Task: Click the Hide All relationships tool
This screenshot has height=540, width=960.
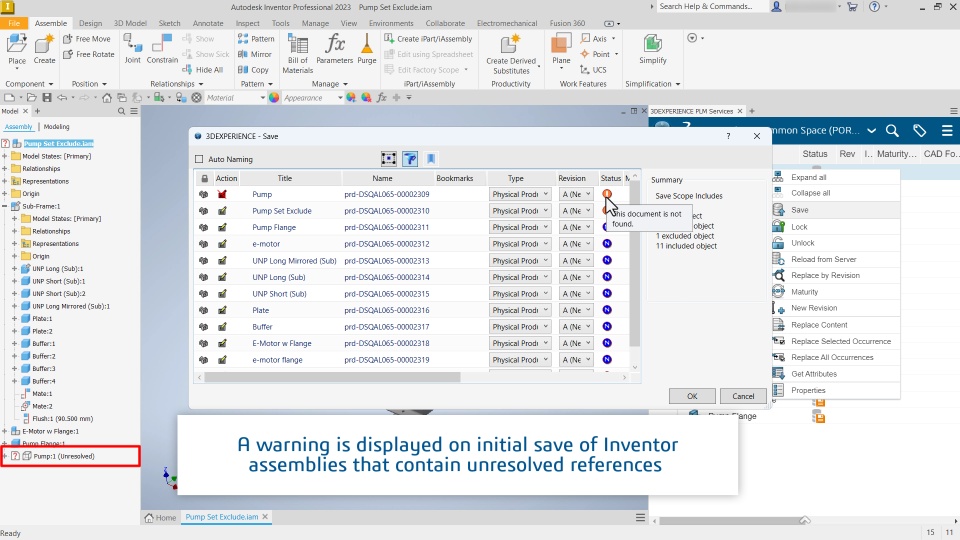Action: point(203,70)
